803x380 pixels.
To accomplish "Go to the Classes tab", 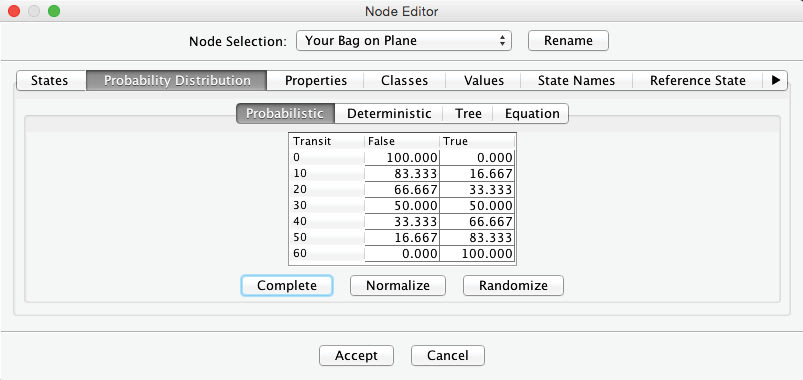I will (405, 80).
